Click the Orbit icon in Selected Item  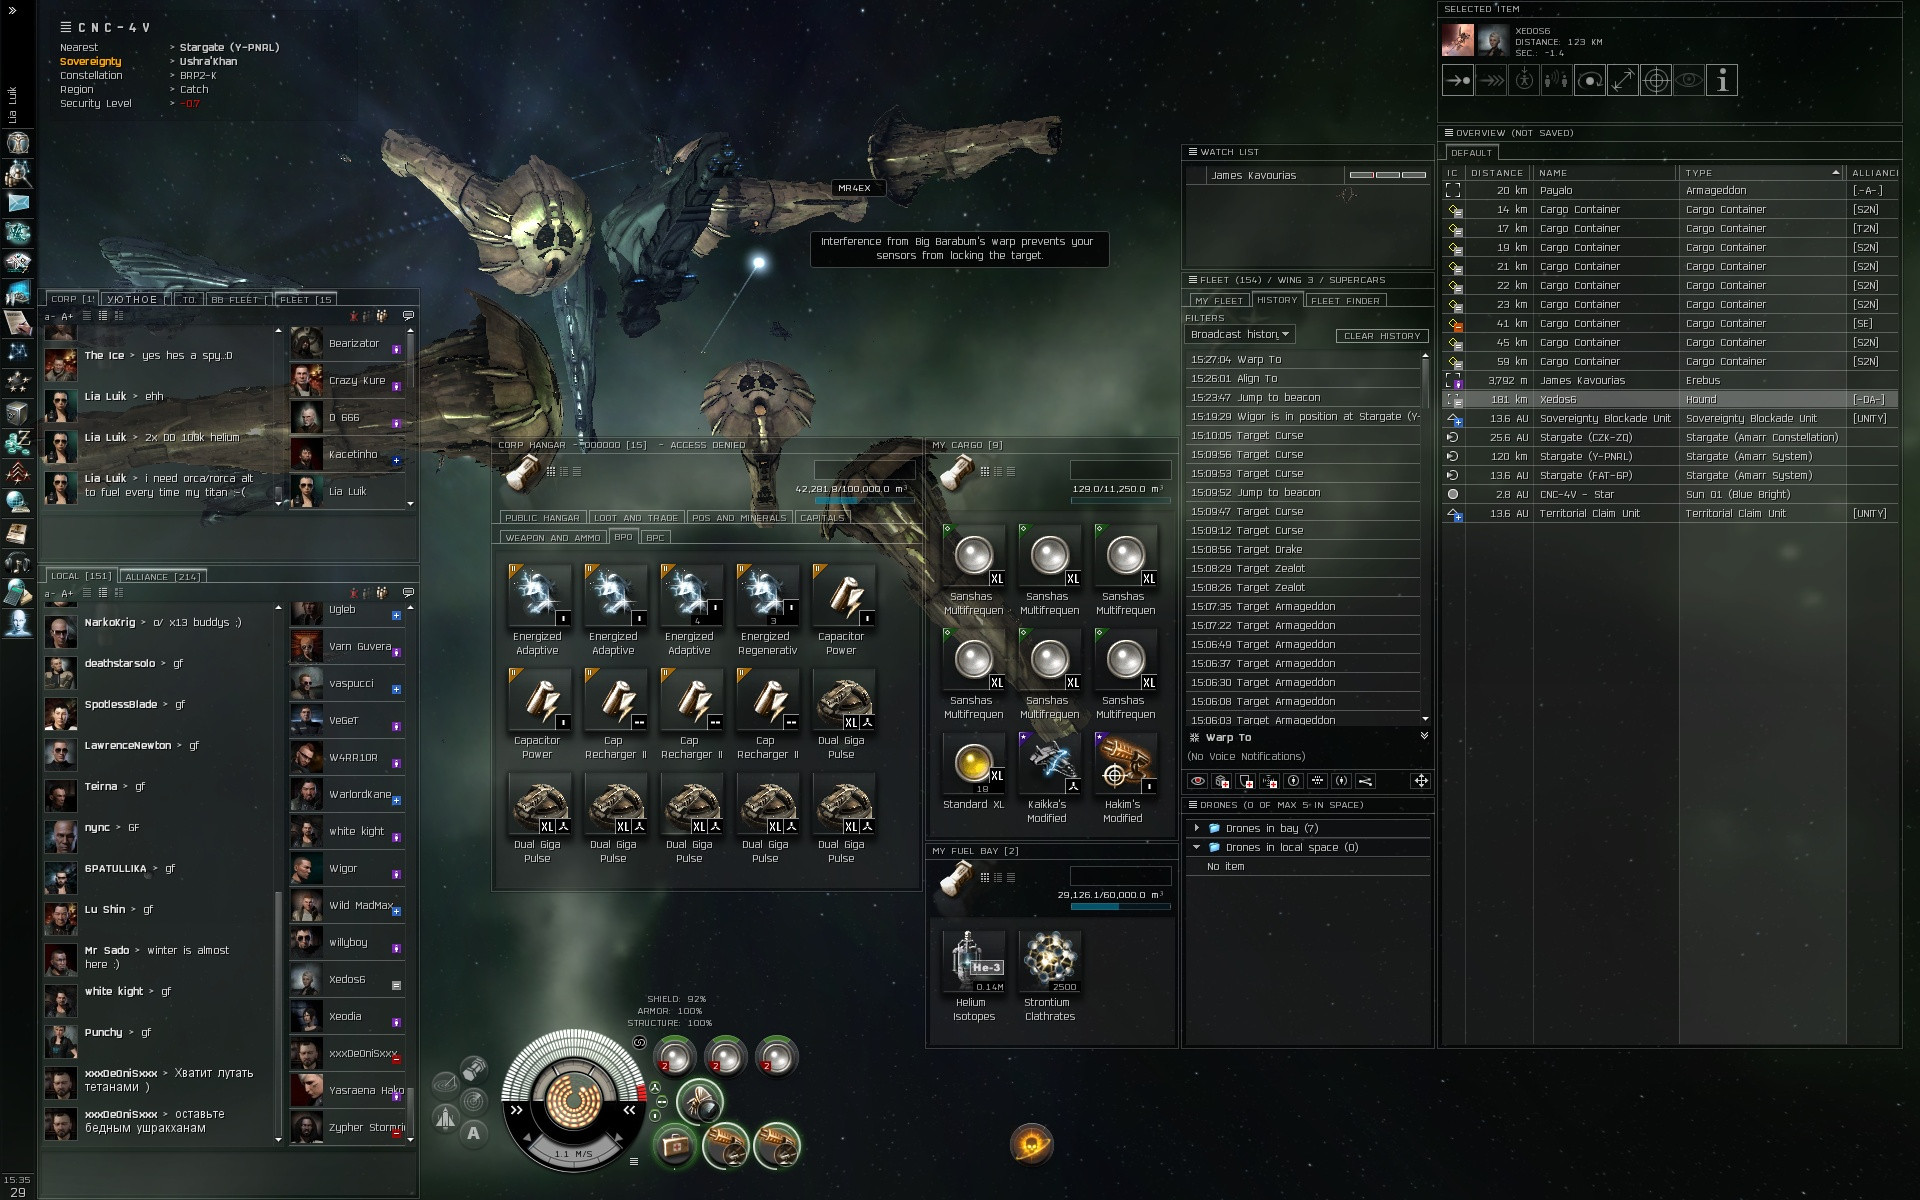pyautogui.click(x=1590, y=80)
